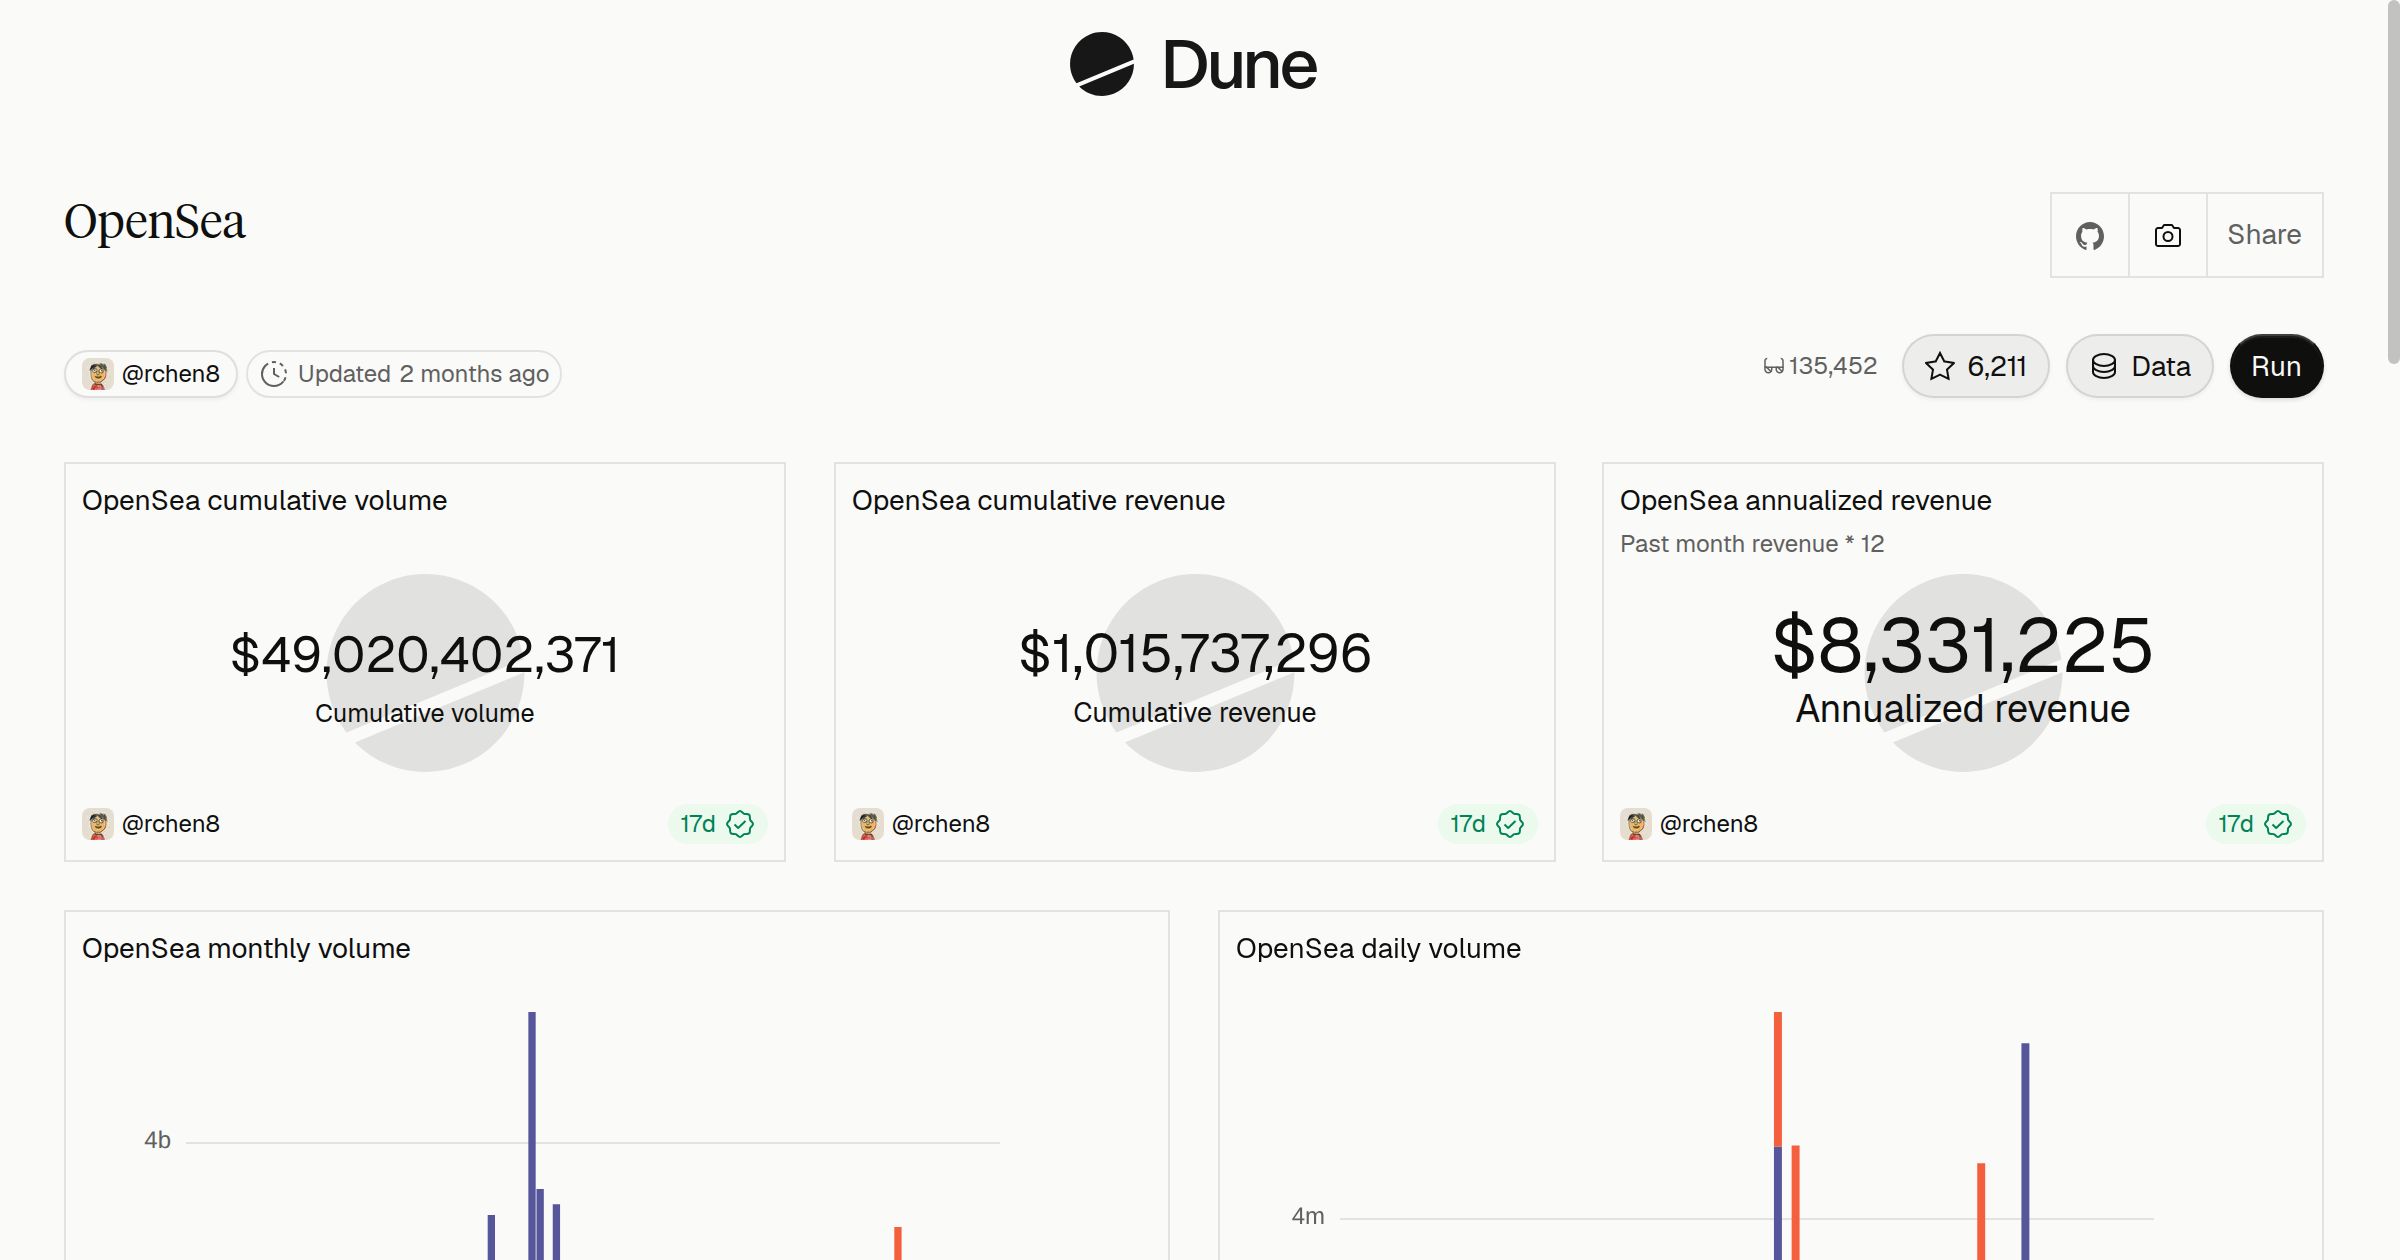
Task: Click the OpenSea cumulative revenue title
Action: pos(1038,500)
